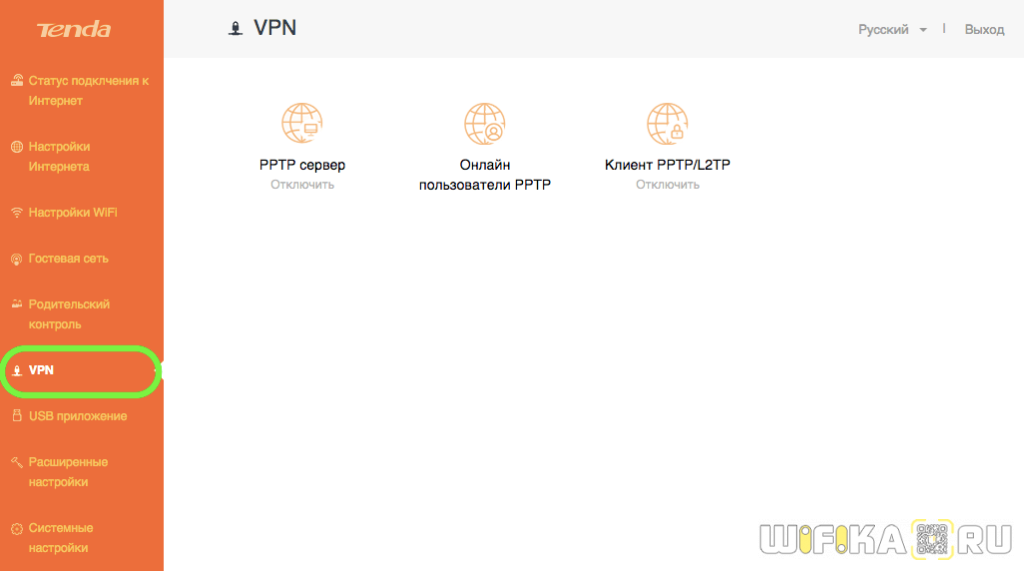This screenshot has height=571, width=1024.
Task: Click the Internet settings globe icon
Action: point(16,147)
